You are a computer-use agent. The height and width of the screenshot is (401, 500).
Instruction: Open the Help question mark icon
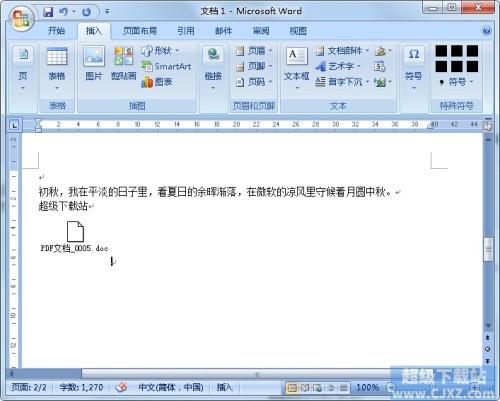(x=487, y=31)
